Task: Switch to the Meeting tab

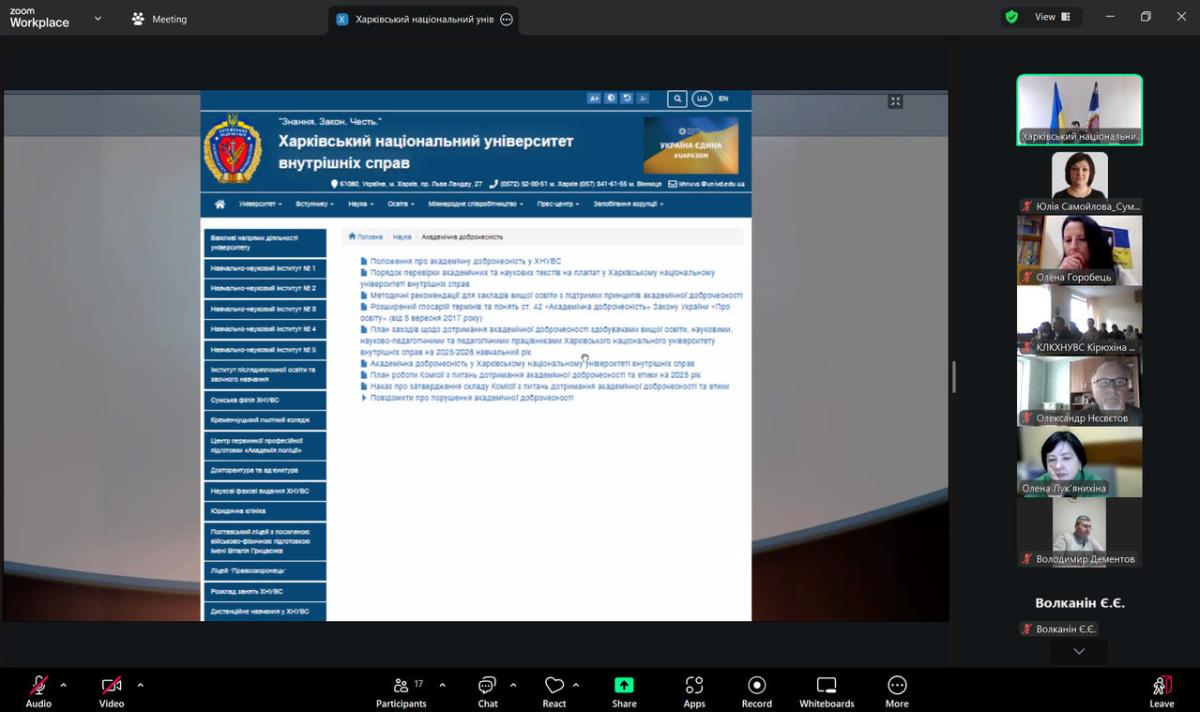Action: tap(159, 19)
